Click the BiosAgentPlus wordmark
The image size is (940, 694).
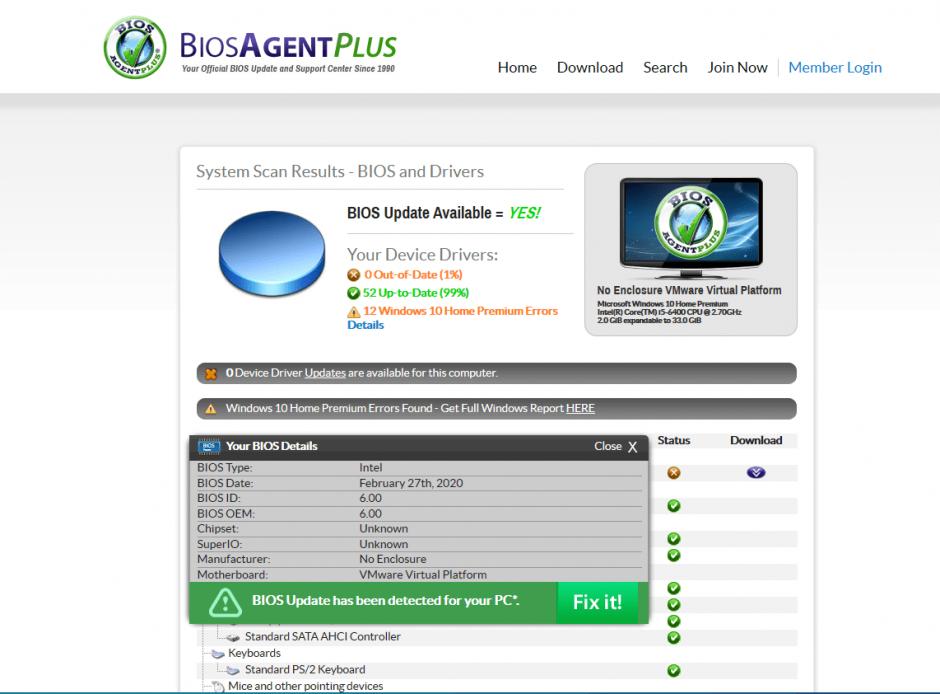click(288, 46)
